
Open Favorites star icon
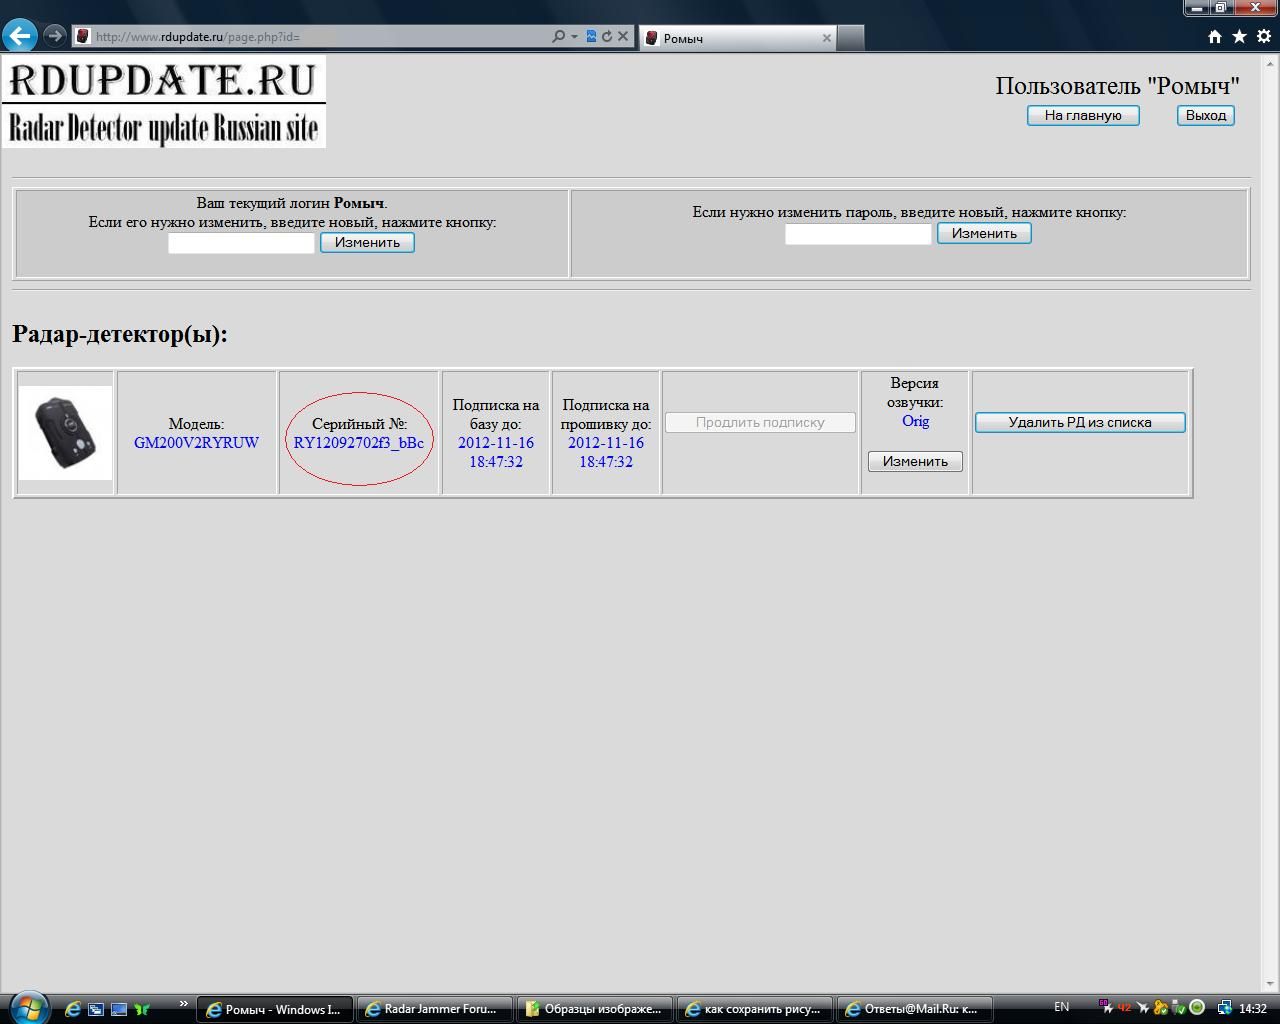click(x=1239, y=37)
